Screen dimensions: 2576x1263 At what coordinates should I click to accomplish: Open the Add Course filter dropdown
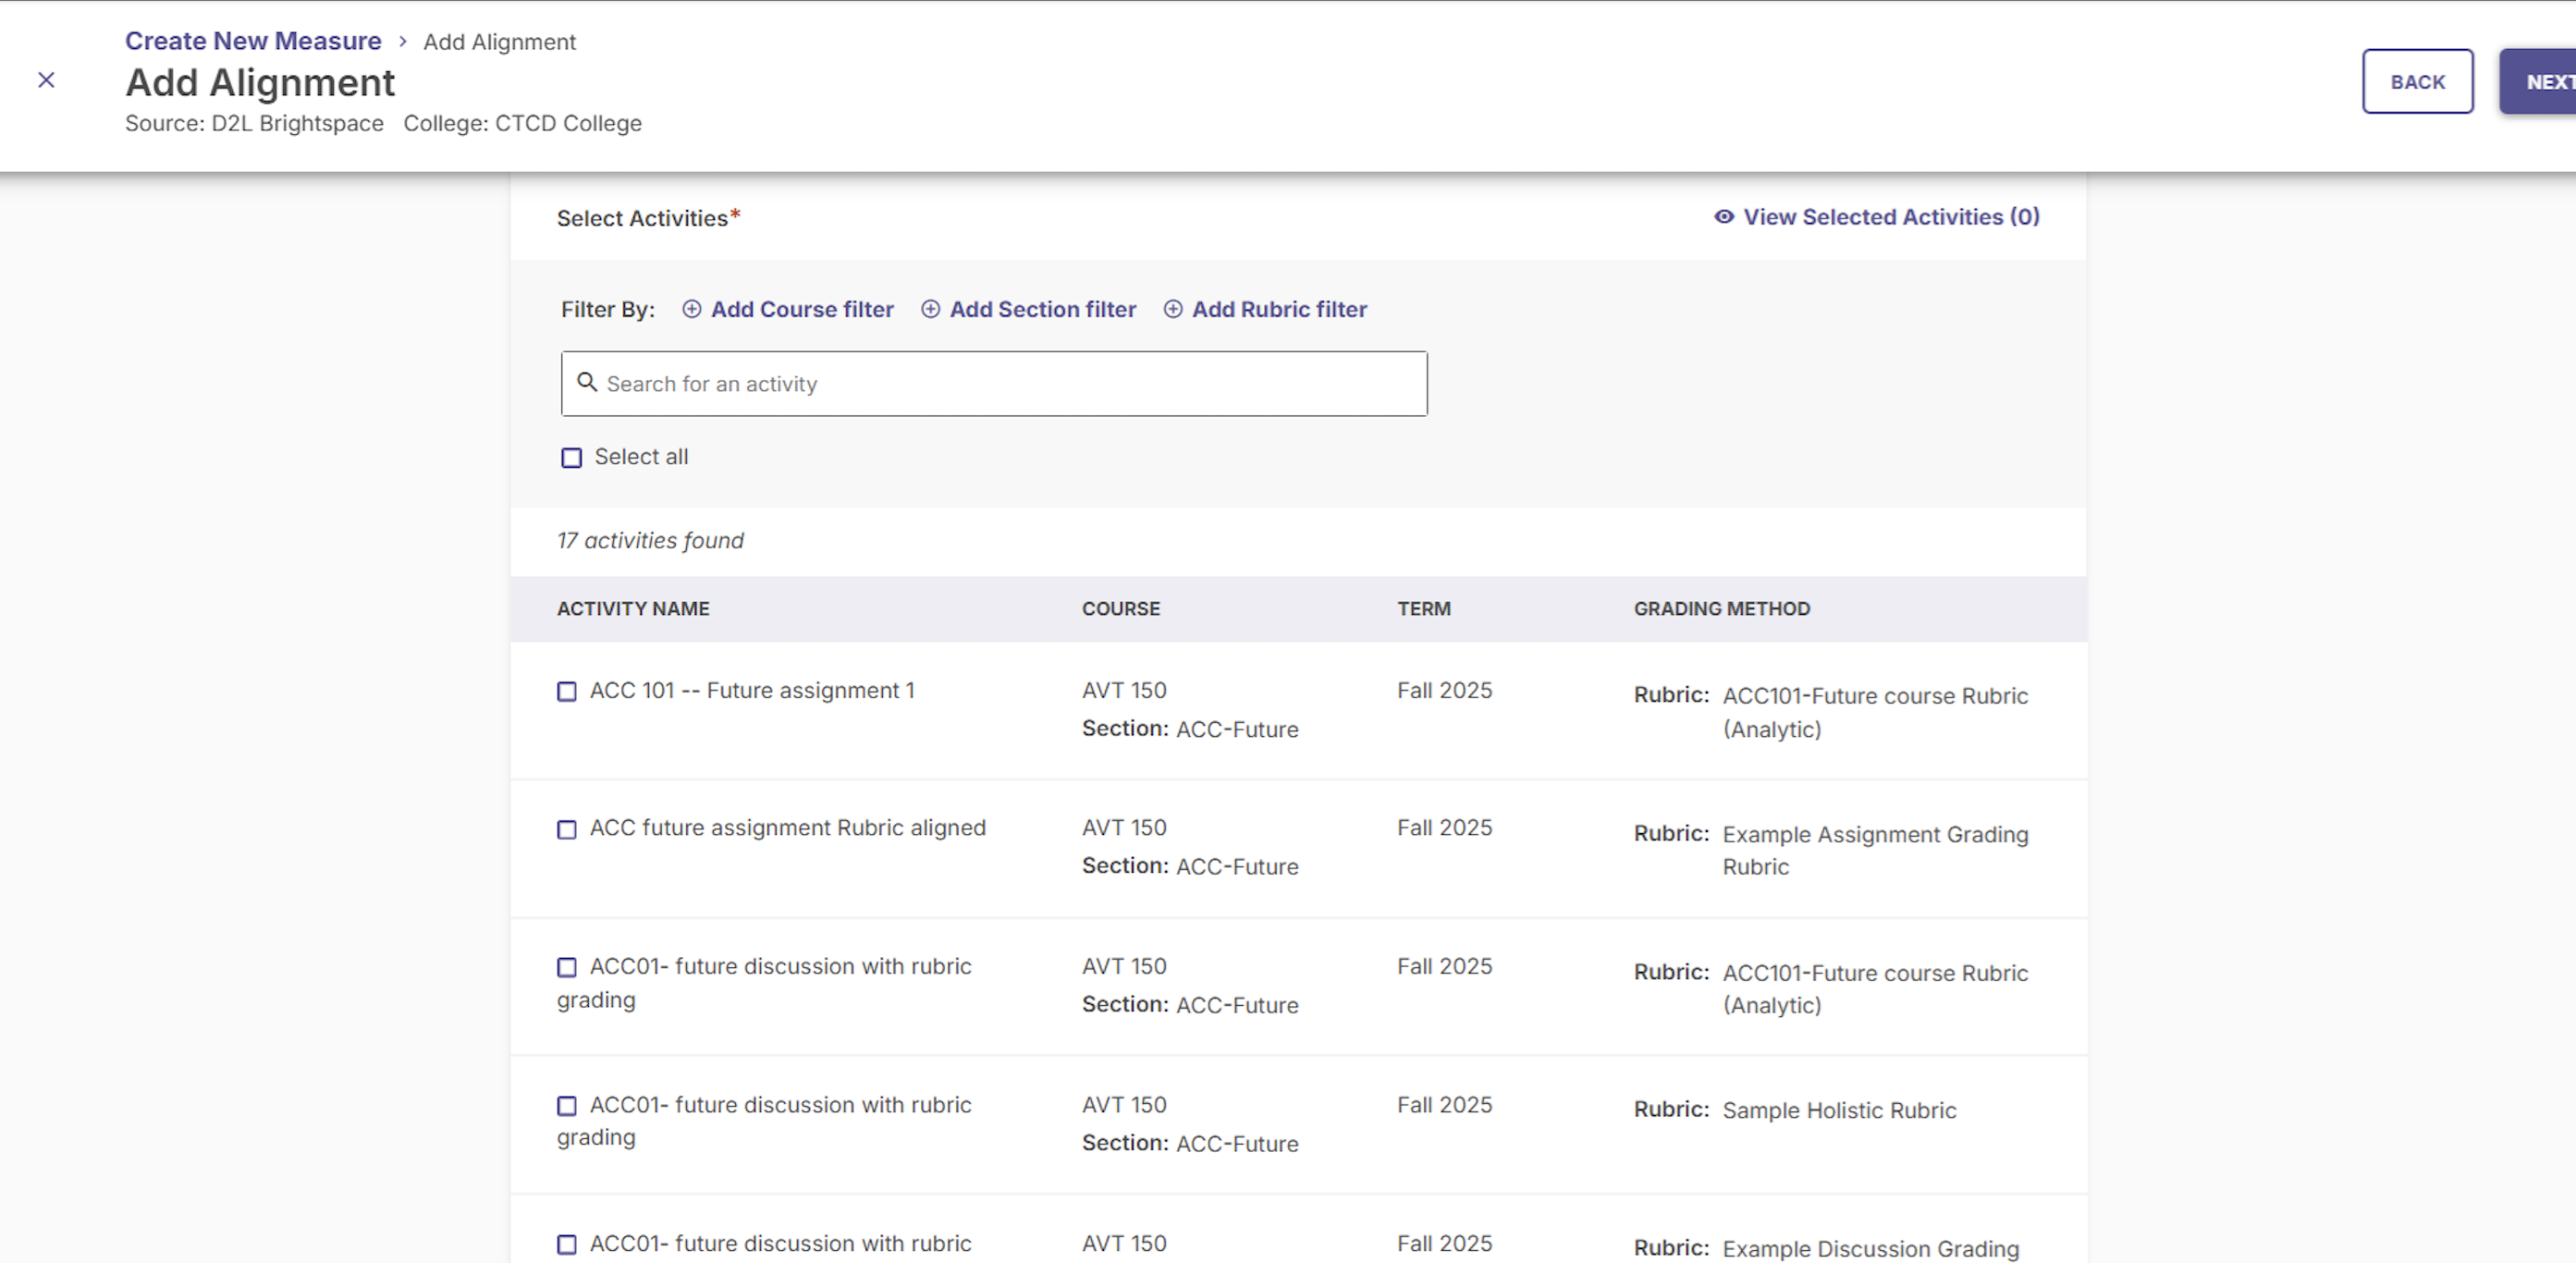point(801,310)
